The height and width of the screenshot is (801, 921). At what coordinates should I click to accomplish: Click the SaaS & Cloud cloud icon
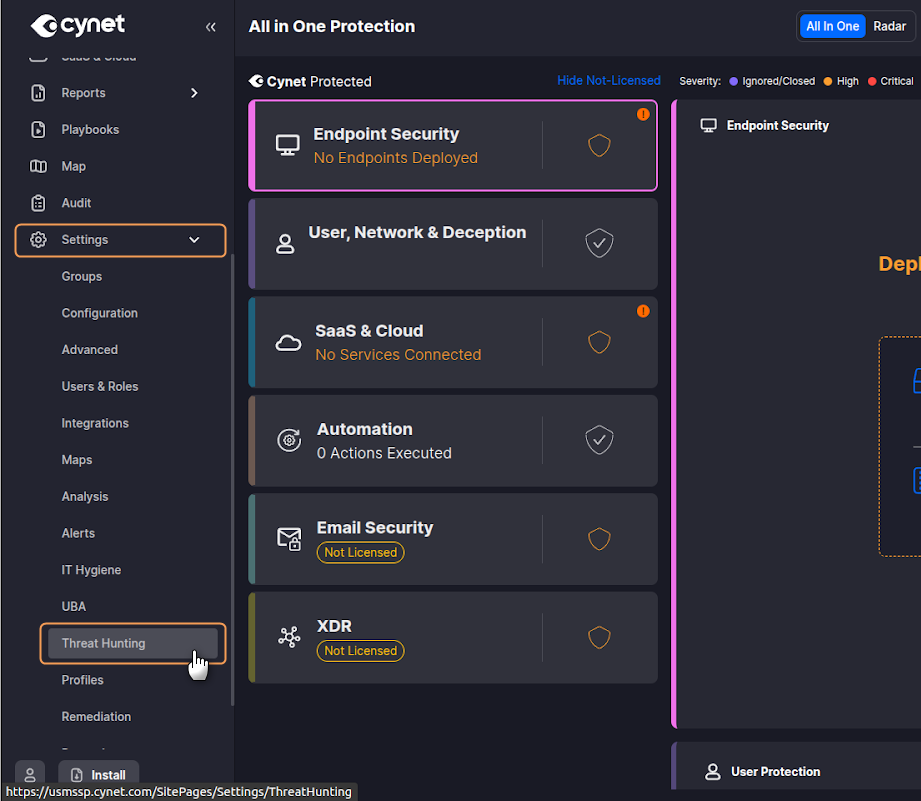(289, 343)
